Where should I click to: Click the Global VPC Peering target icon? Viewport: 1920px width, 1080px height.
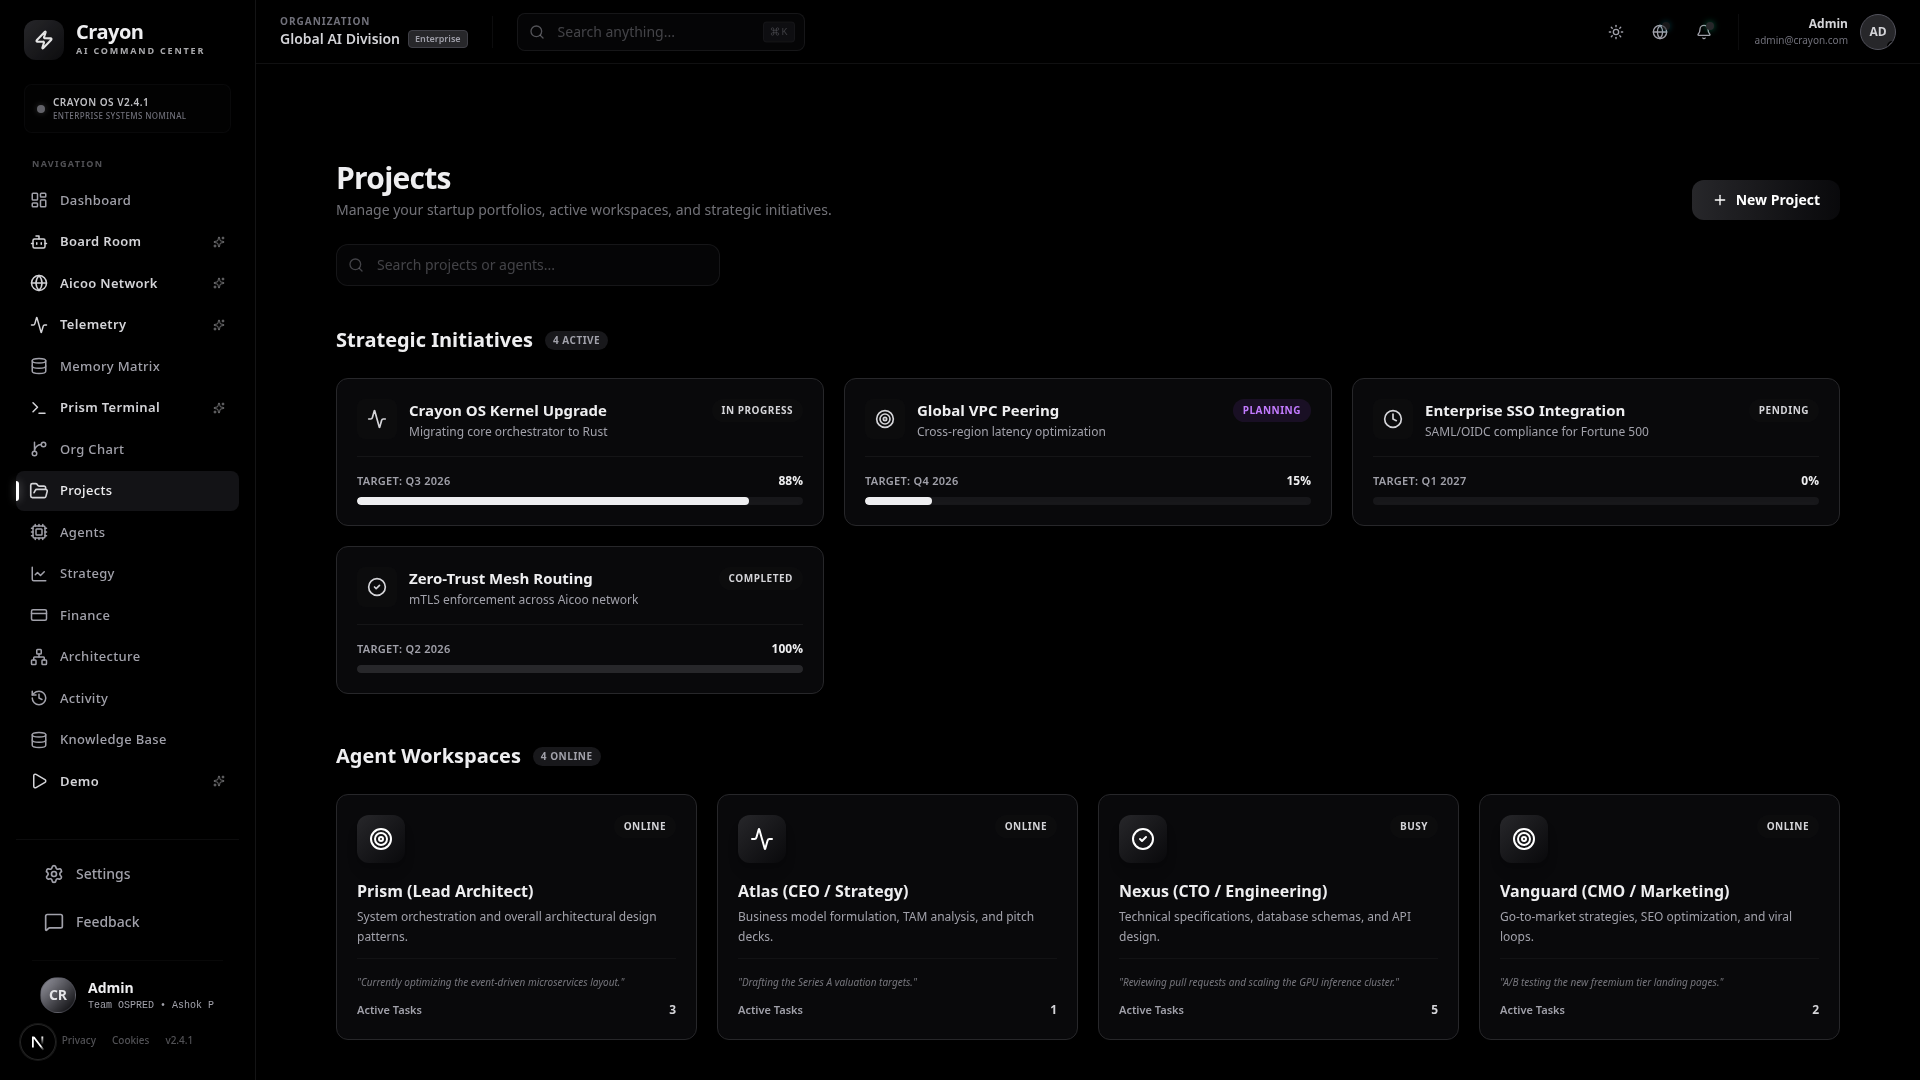pyautogui.click(x=885, y=420)
